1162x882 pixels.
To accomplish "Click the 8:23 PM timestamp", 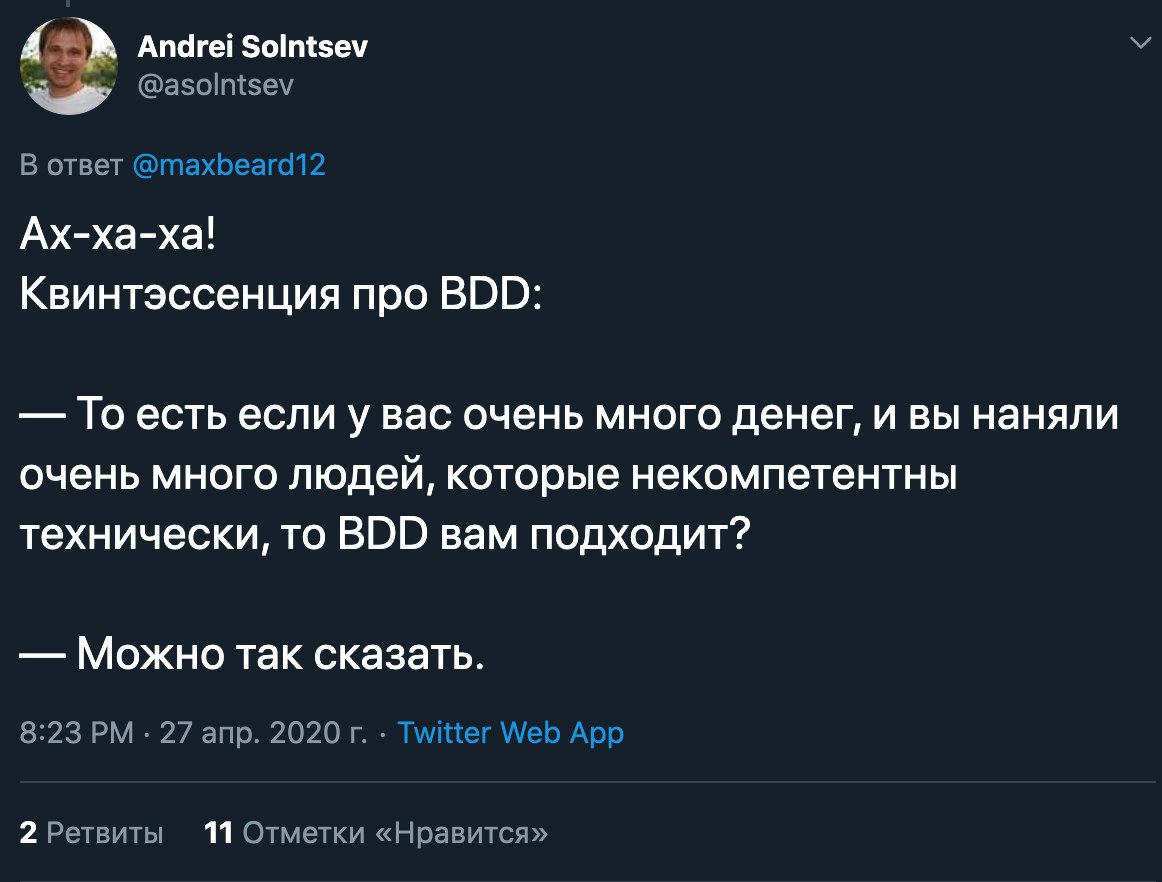I will [76, 733].
